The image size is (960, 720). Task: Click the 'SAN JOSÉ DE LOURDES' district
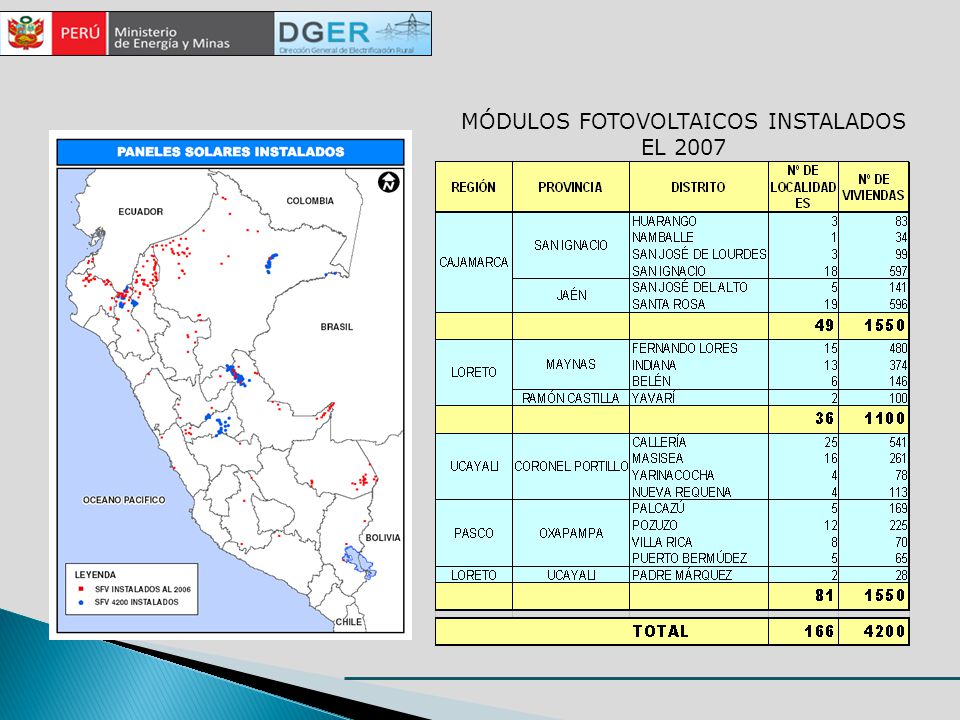point(699,254)
